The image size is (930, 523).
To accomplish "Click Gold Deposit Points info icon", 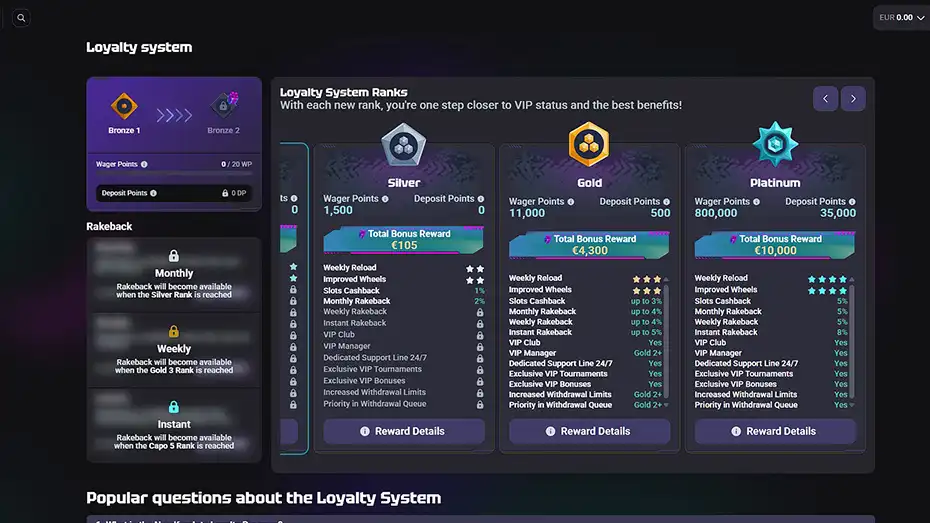I will click(666, 202).
